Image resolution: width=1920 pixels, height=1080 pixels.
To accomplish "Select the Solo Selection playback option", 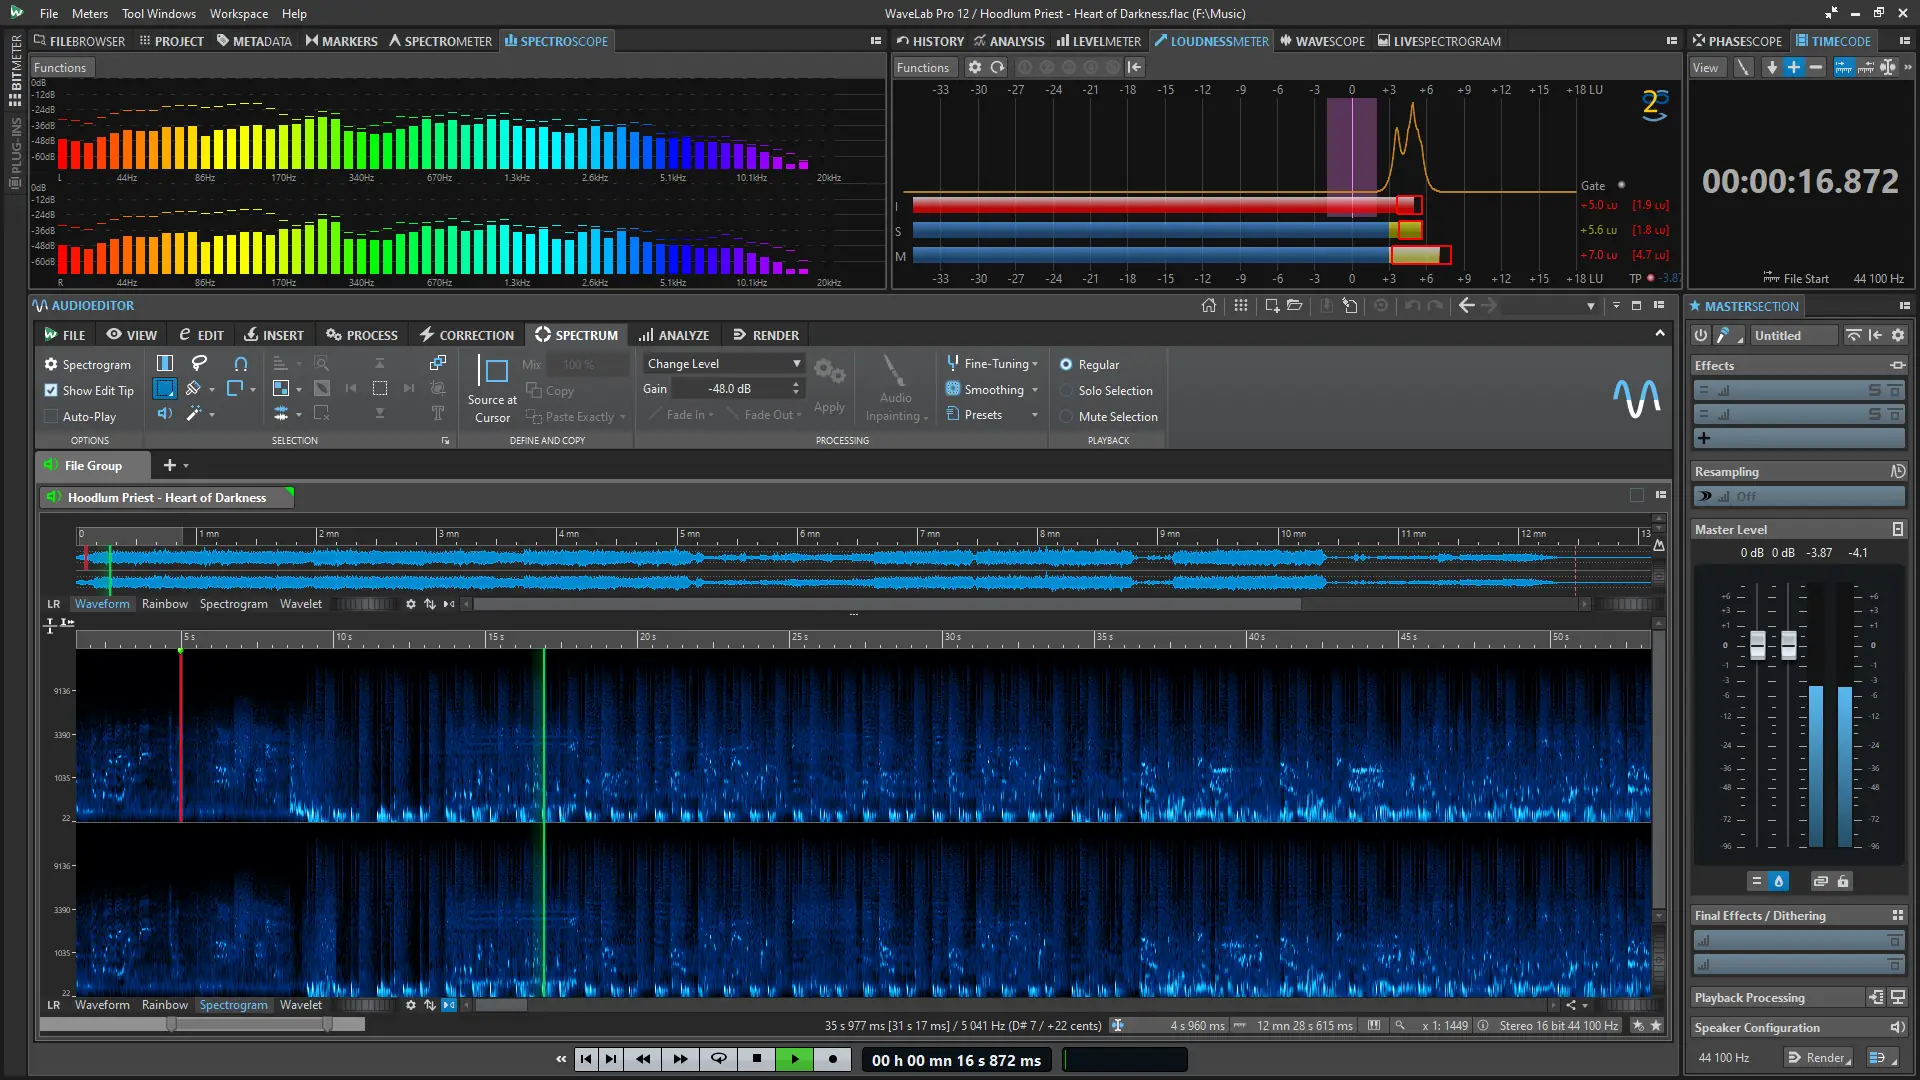I will pyautogui.click(x=1066, y=391).
